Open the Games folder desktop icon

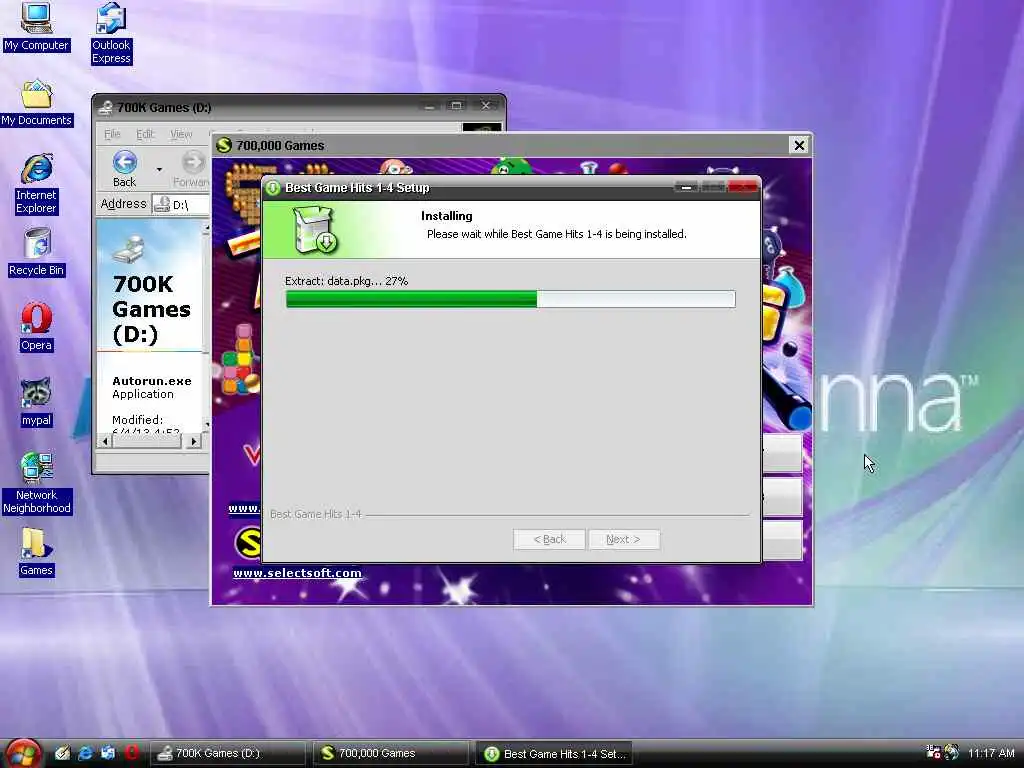(x=36, y=552)
